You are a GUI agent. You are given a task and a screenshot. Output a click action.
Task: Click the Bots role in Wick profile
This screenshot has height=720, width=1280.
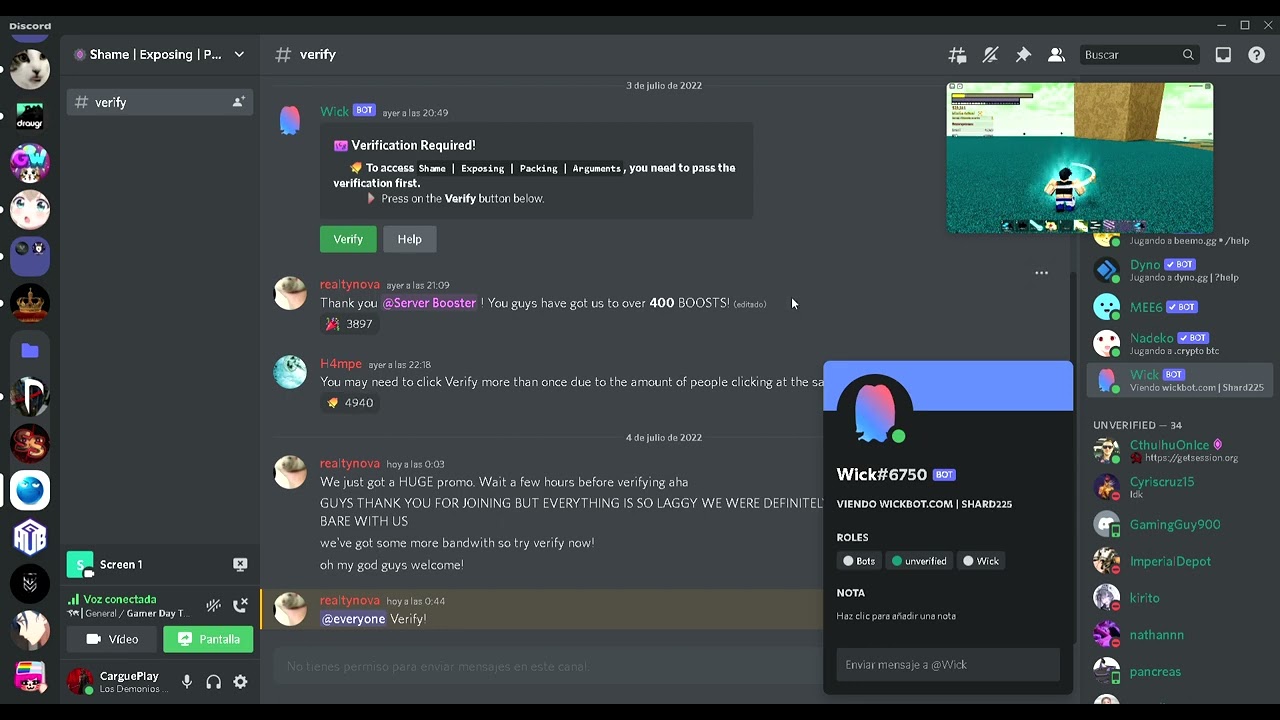tap(859, 561)
